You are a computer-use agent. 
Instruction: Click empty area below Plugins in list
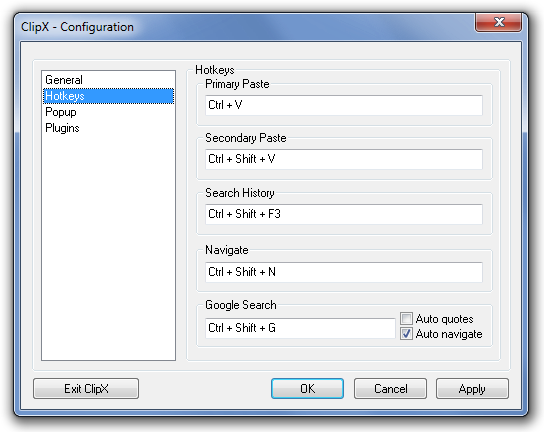coord(108,246)
